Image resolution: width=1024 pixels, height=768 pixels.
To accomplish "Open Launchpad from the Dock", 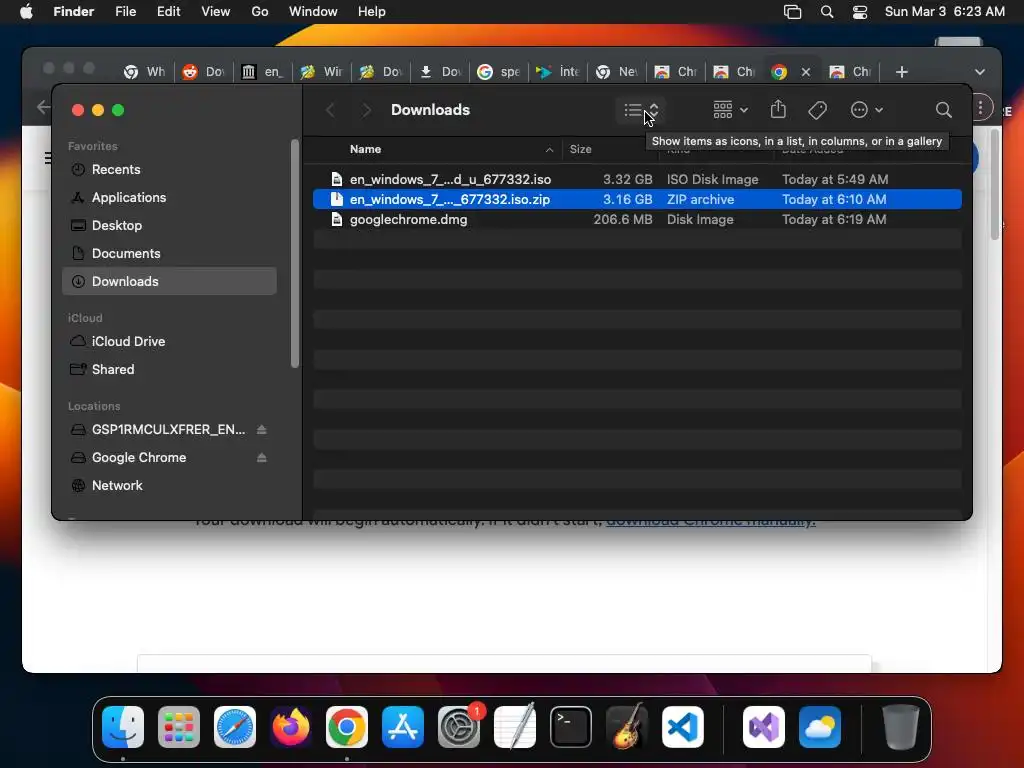I will pos(179,727).
